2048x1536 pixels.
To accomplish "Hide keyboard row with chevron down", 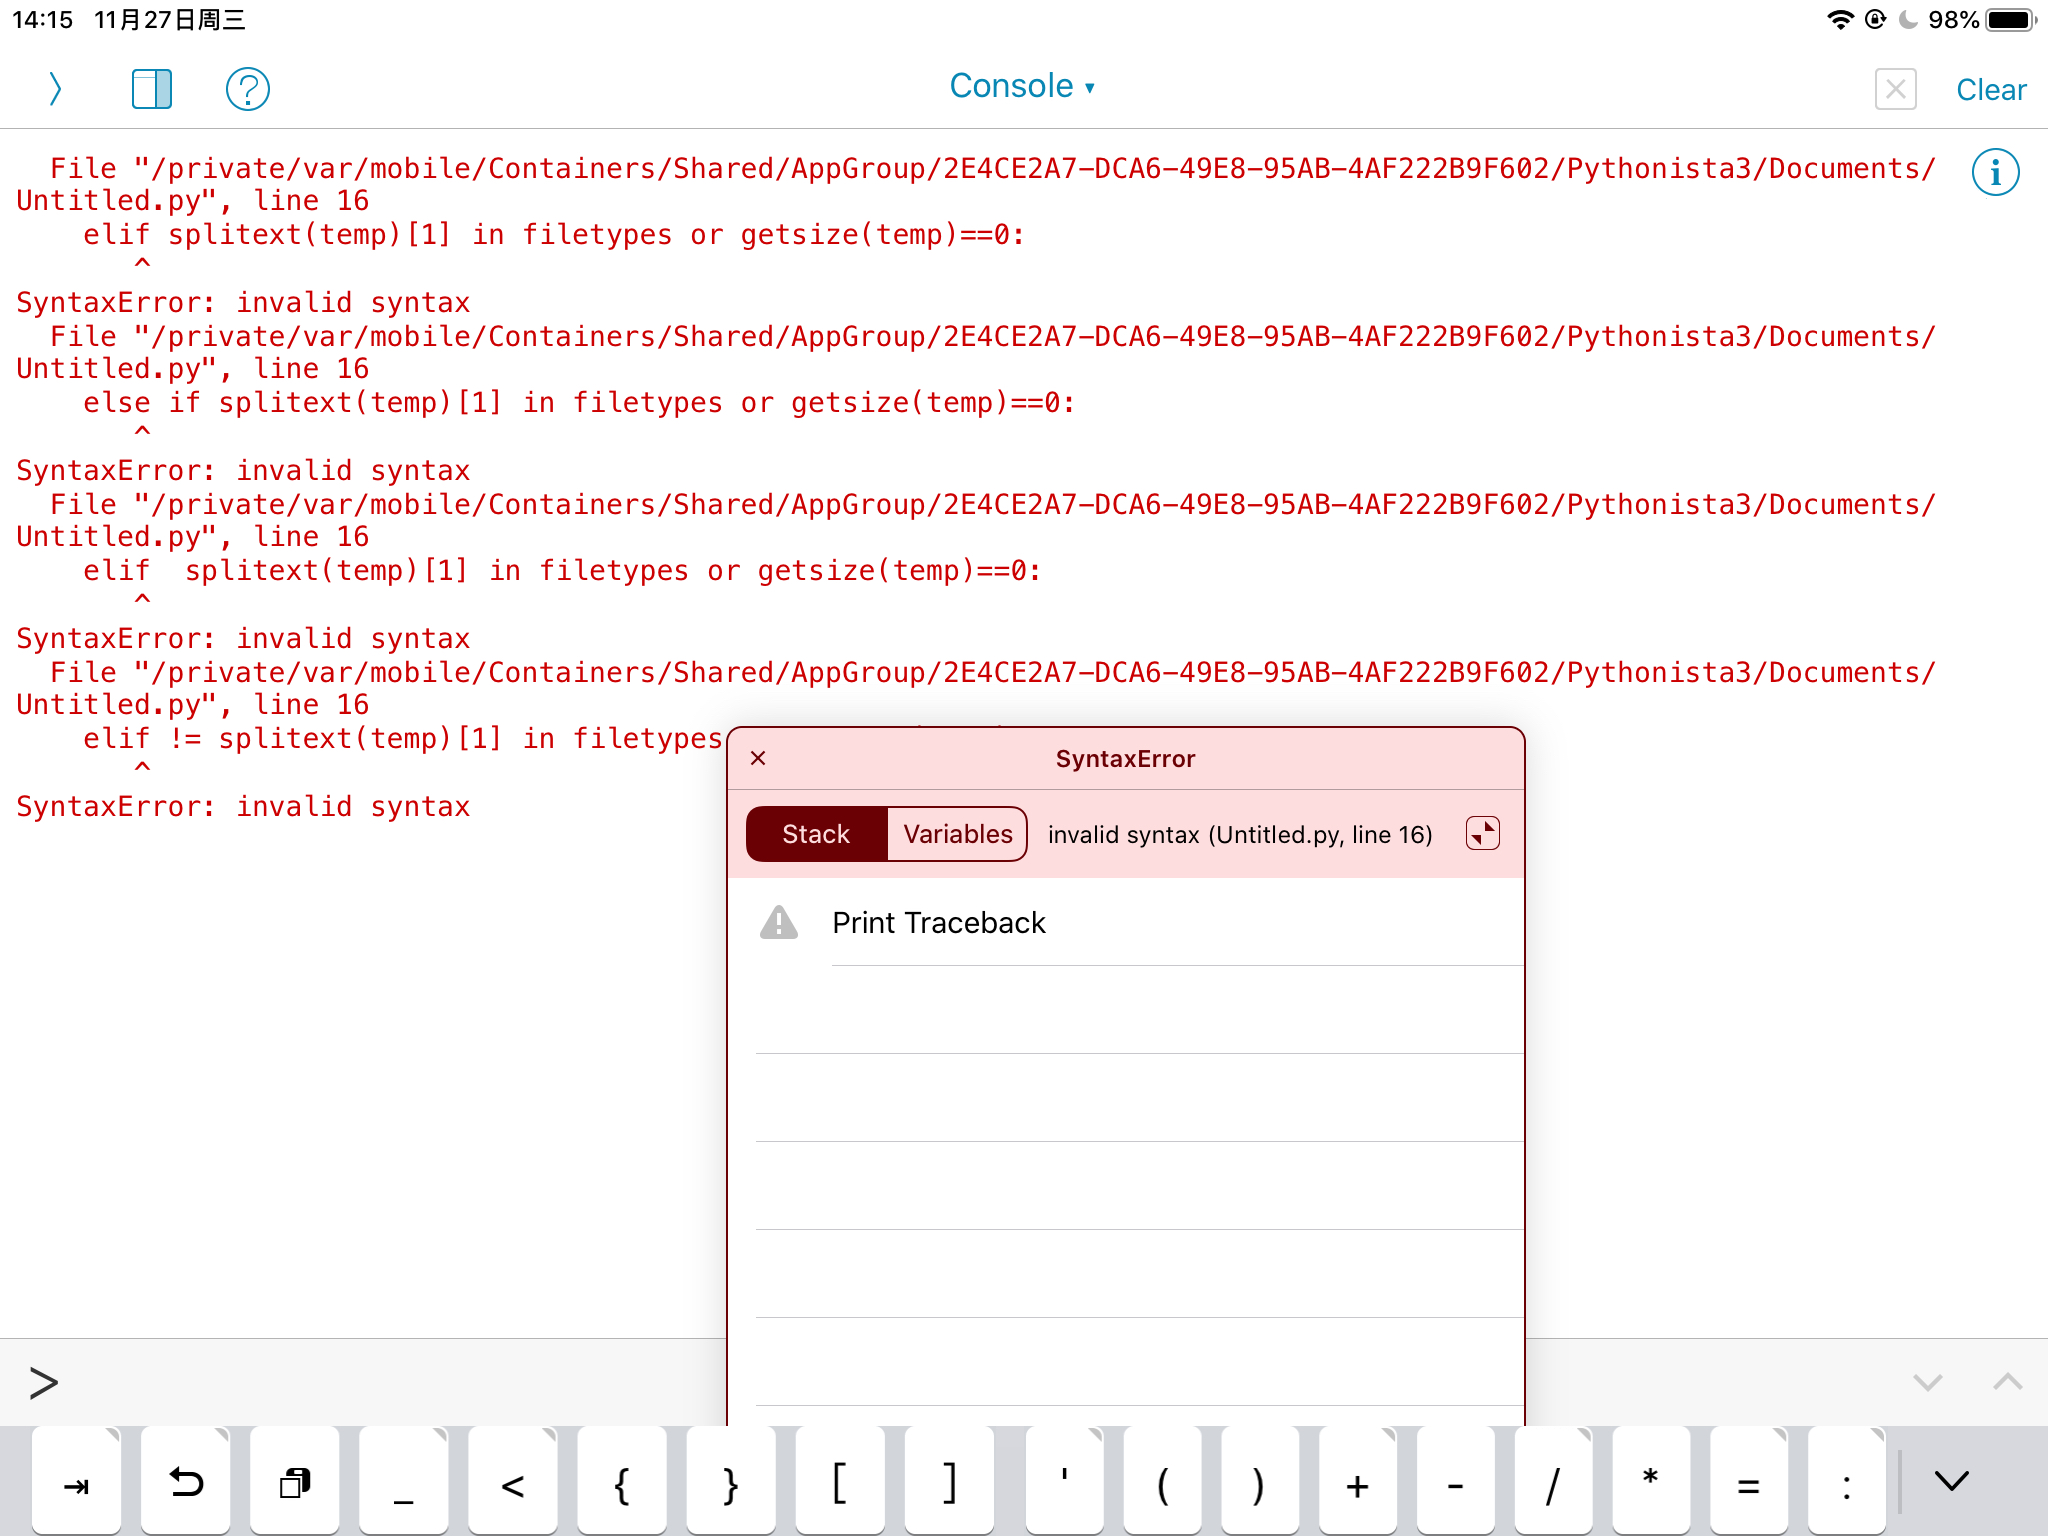I will [1951, 1481].
